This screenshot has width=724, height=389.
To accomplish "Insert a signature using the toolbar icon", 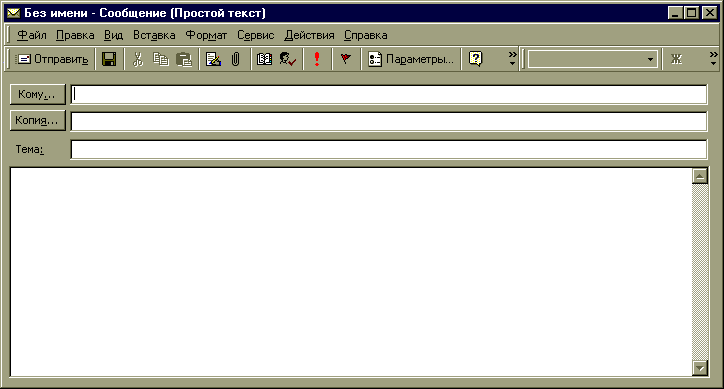I will [213, 59].
